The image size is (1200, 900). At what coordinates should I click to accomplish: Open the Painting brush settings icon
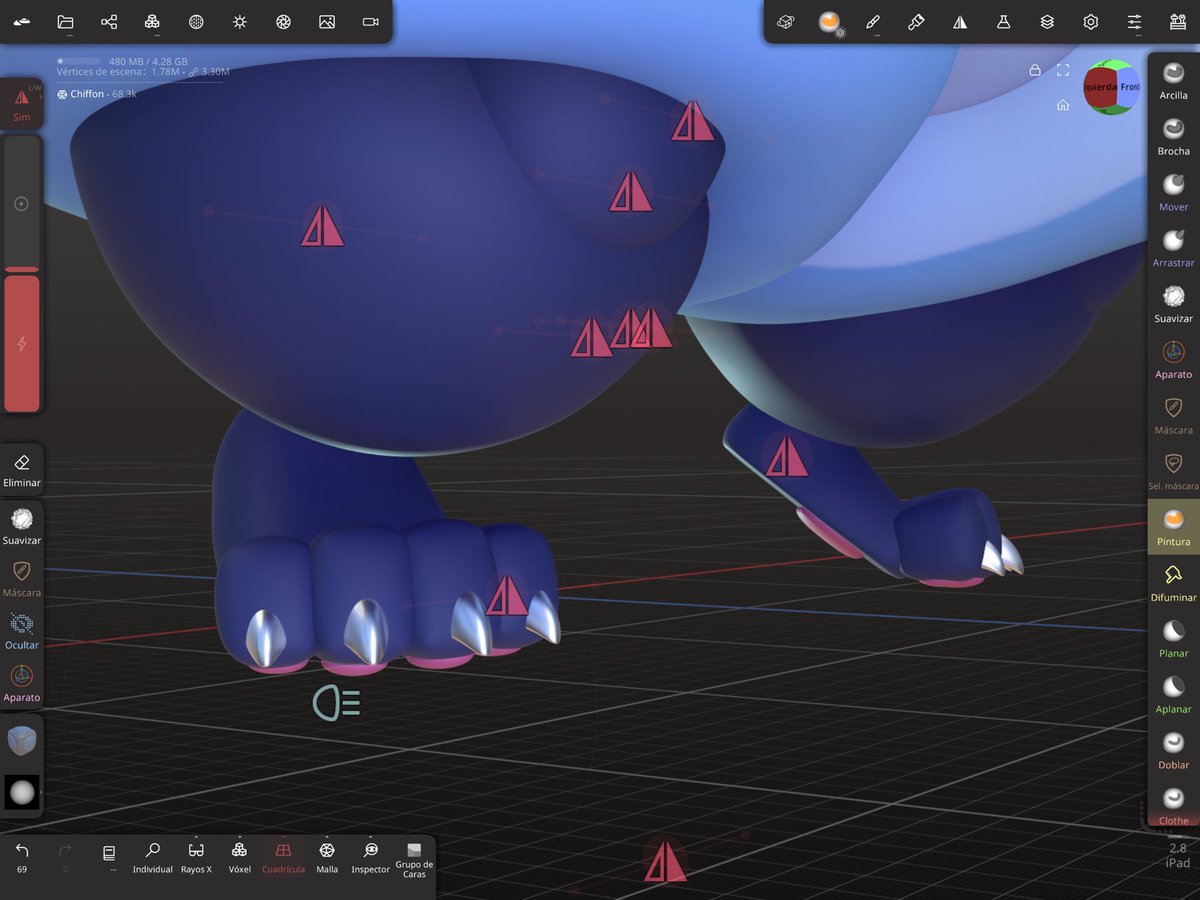click(x=916, y=21)
